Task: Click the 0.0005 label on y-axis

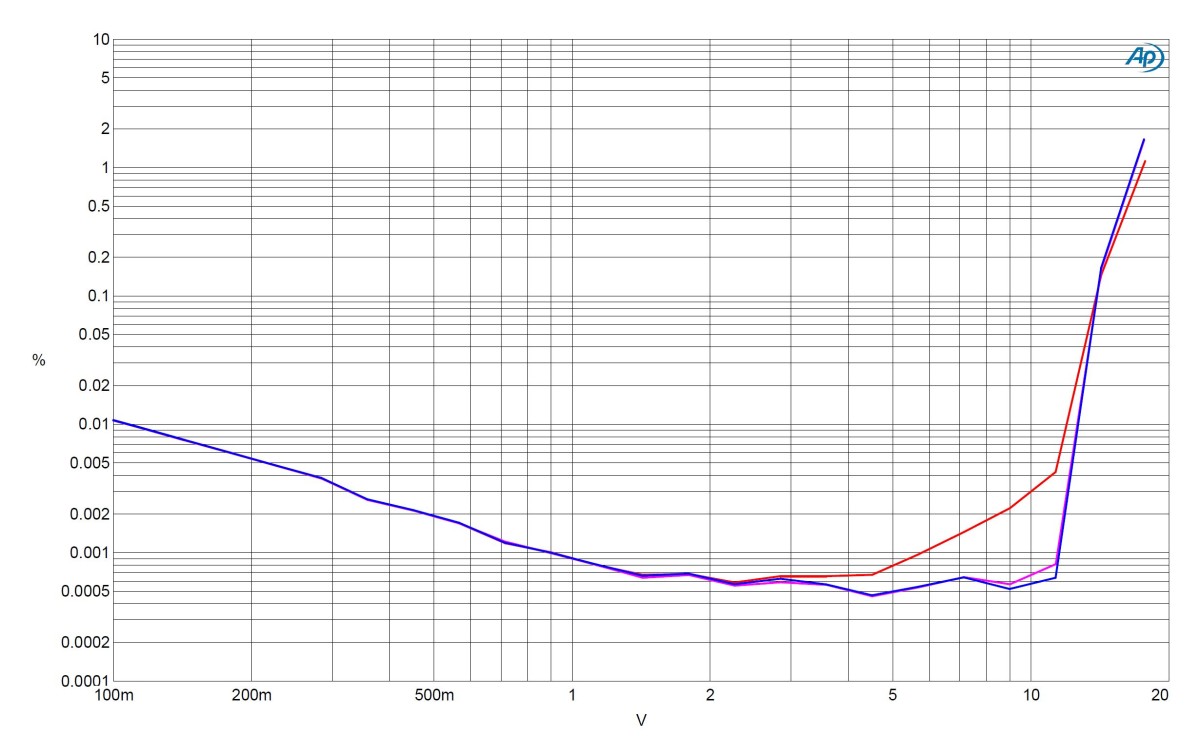Action: (84, 591)
